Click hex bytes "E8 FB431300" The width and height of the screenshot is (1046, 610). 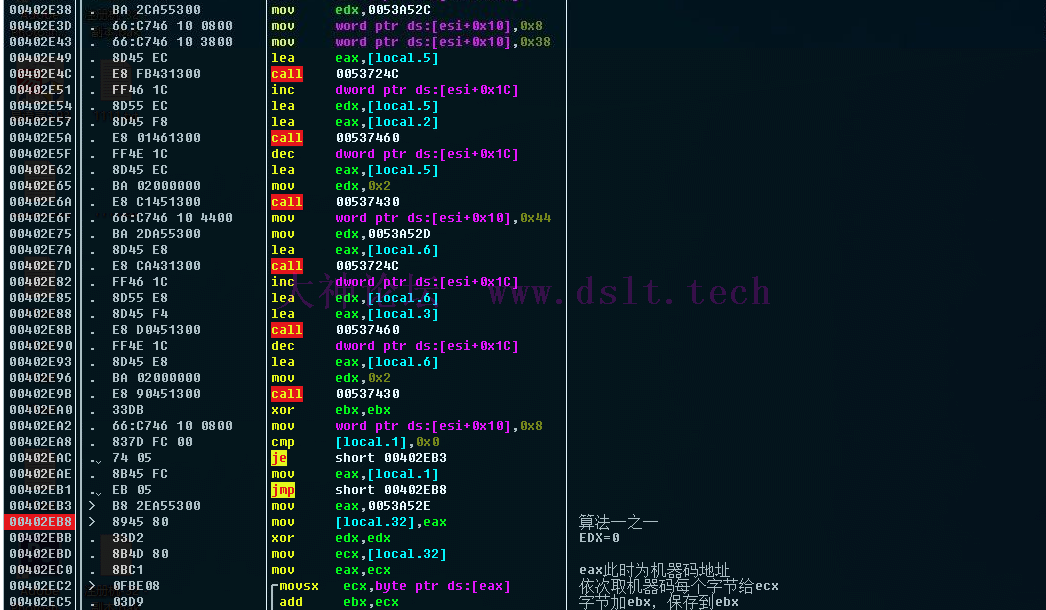tap(156, 74)
